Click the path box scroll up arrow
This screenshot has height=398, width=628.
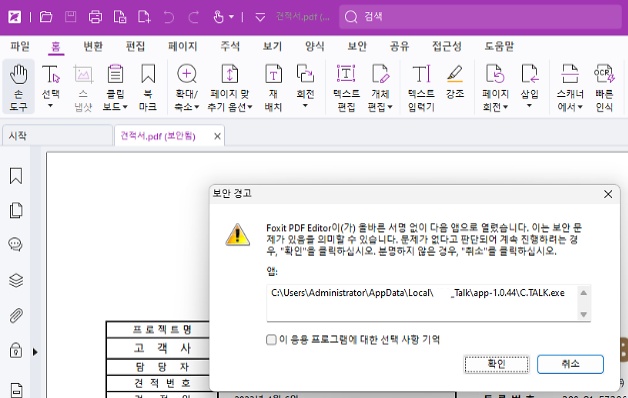coord(584,293)
